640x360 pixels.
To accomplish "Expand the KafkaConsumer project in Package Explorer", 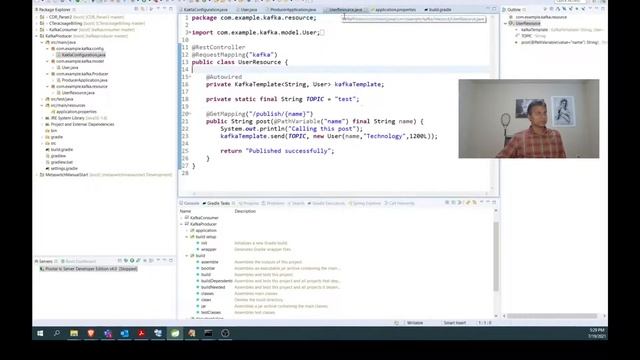I will pyautogui.click(x=37, y=30).
